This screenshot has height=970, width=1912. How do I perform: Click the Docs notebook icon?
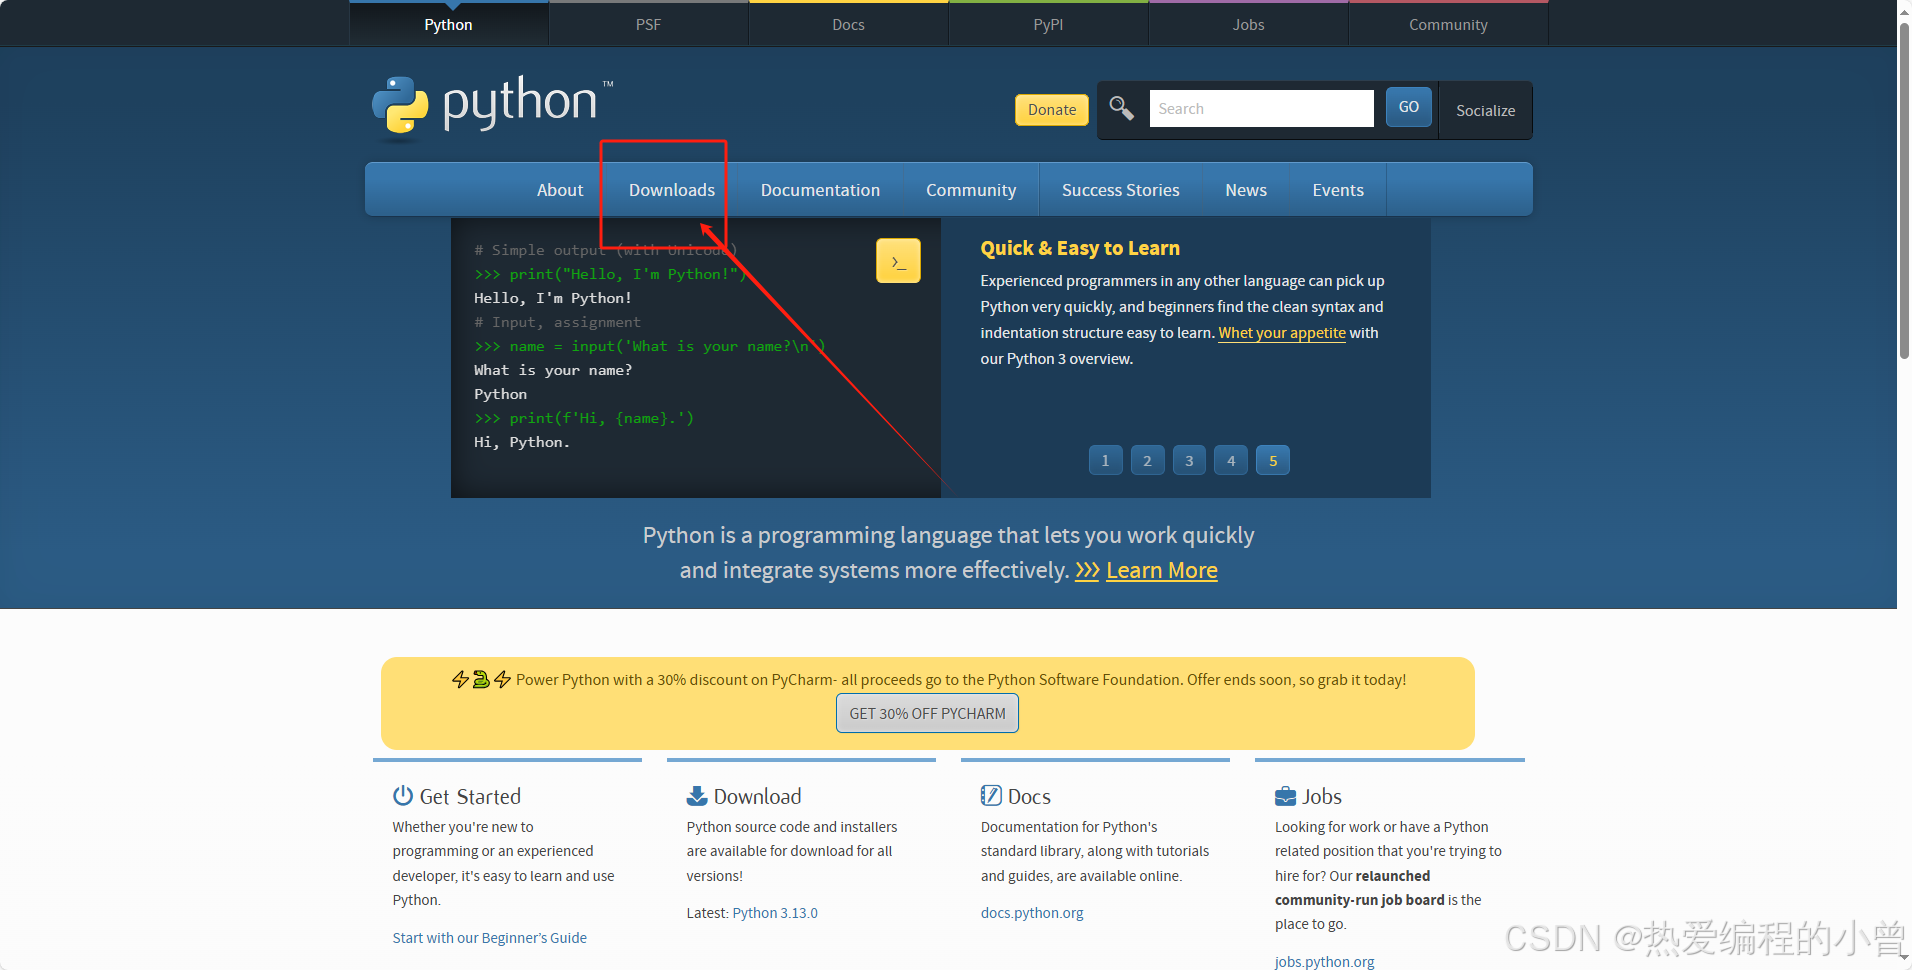pyautogui.click(x=991, y=796)
